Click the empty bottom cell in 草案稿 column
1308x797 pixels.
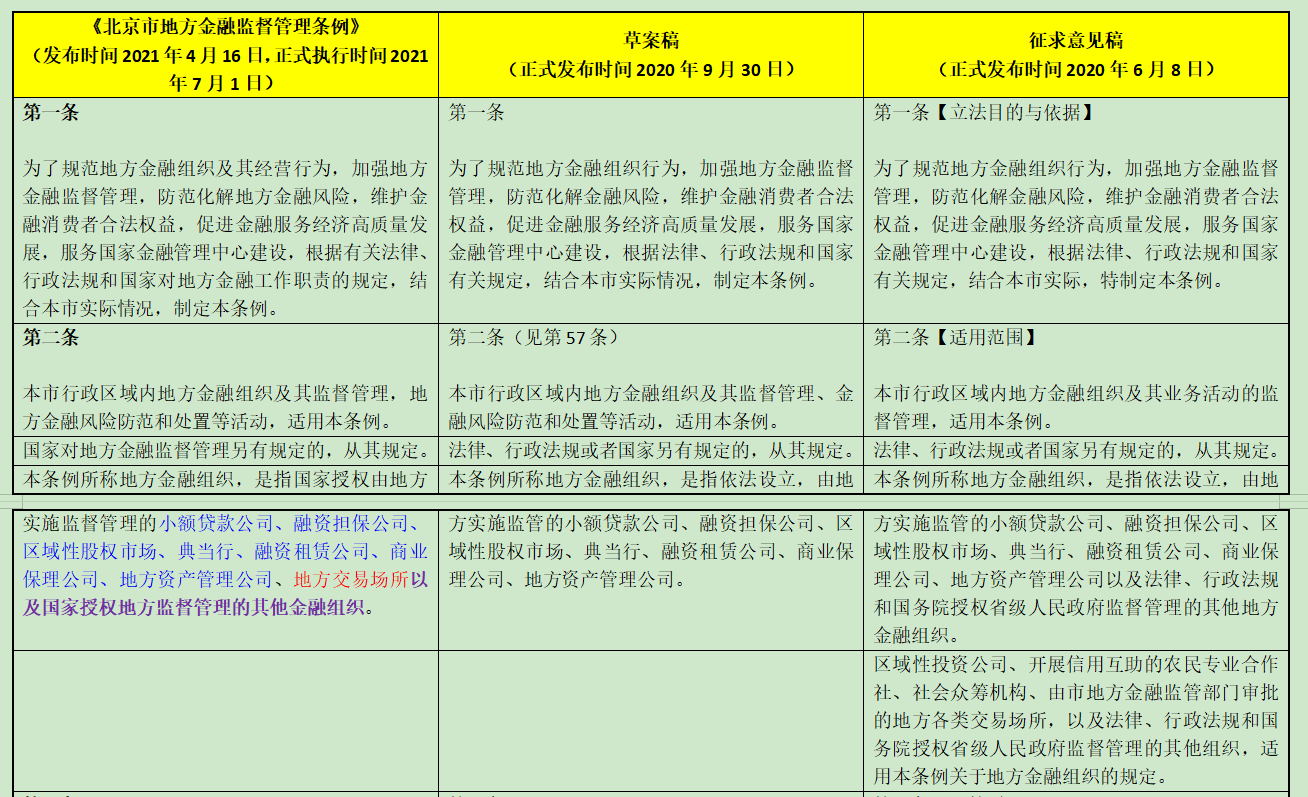pos(650,720)
